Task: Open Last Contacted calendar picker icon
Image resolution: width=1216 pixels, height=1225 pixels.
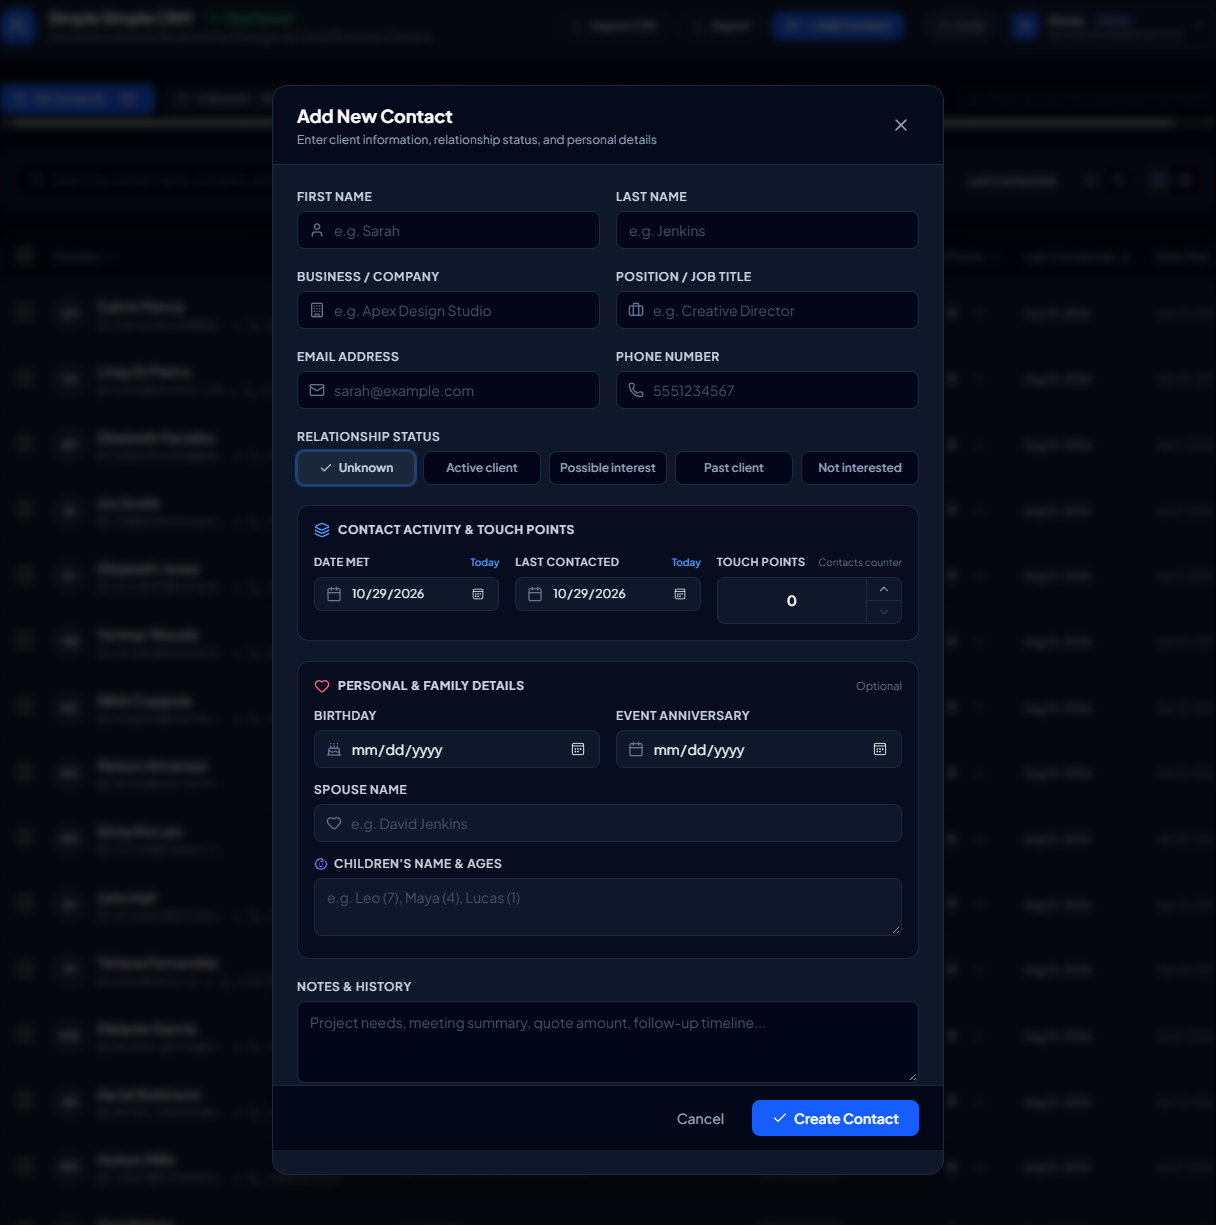Action: point(680,594)
